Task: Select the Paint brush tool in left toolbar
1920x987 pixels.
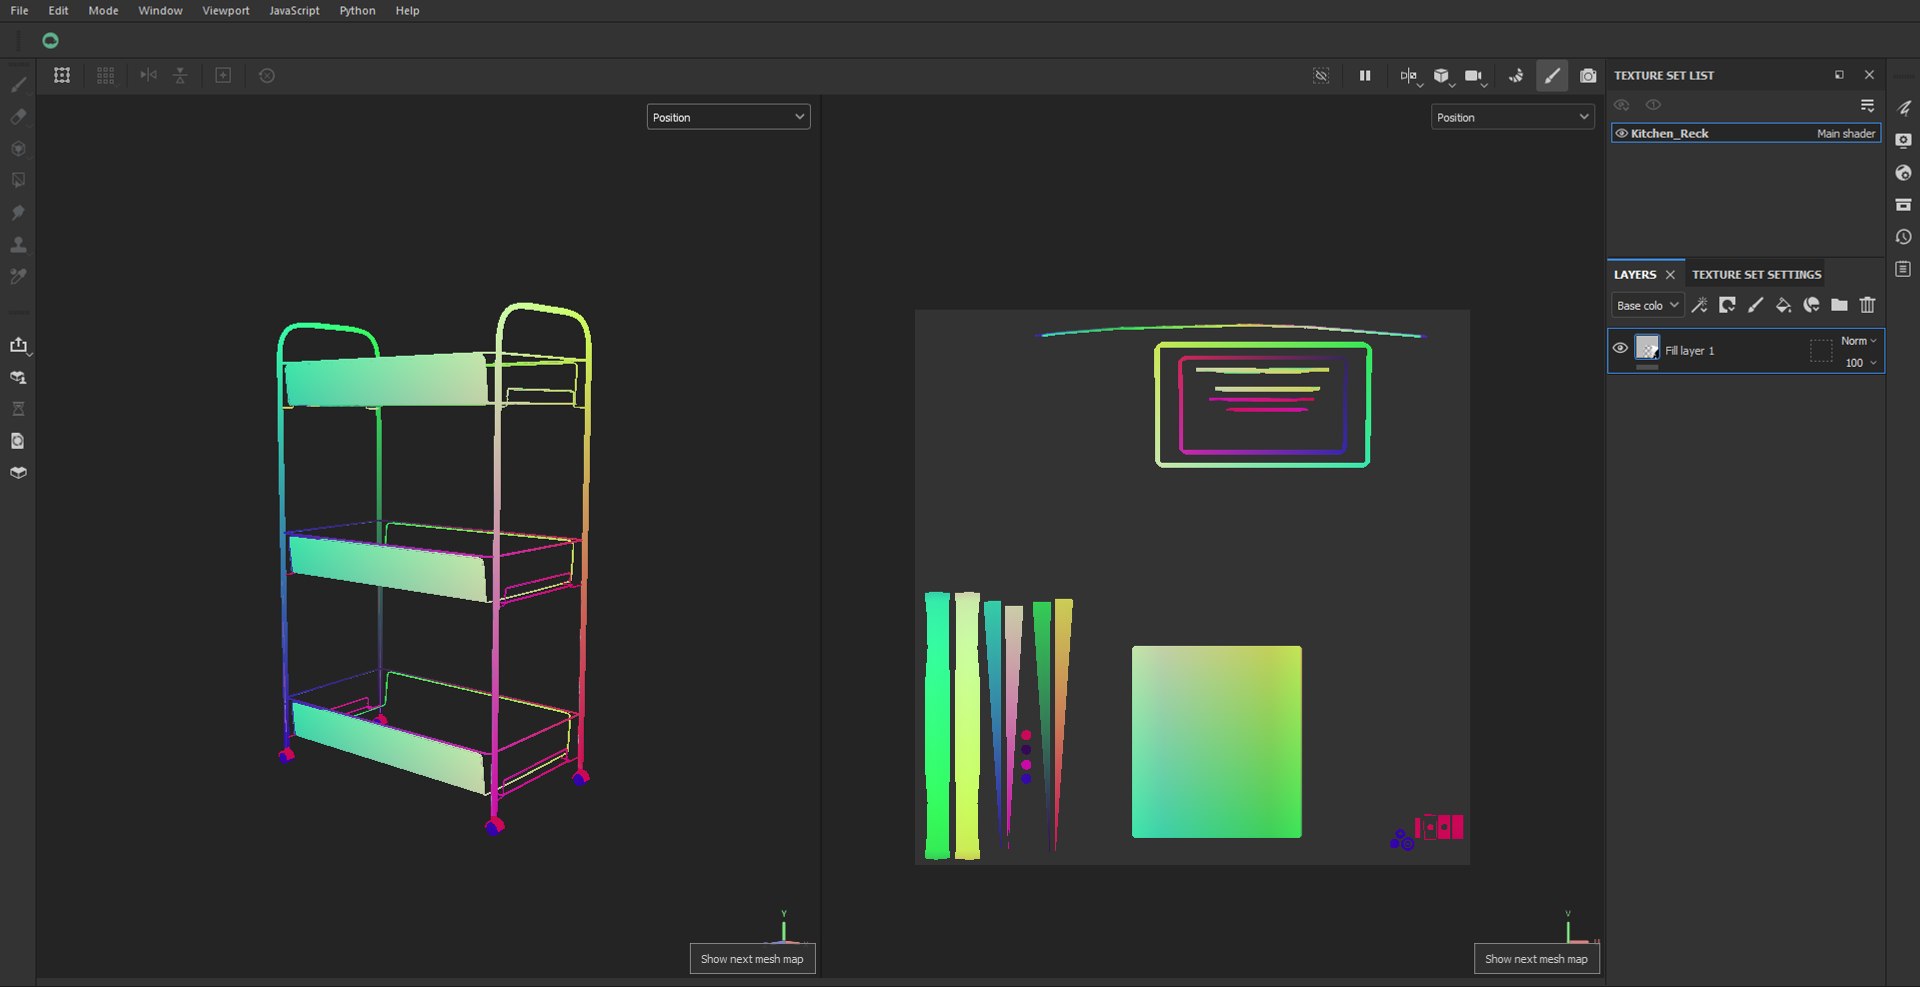Action: pyautogui.click(x=18, y=84)
